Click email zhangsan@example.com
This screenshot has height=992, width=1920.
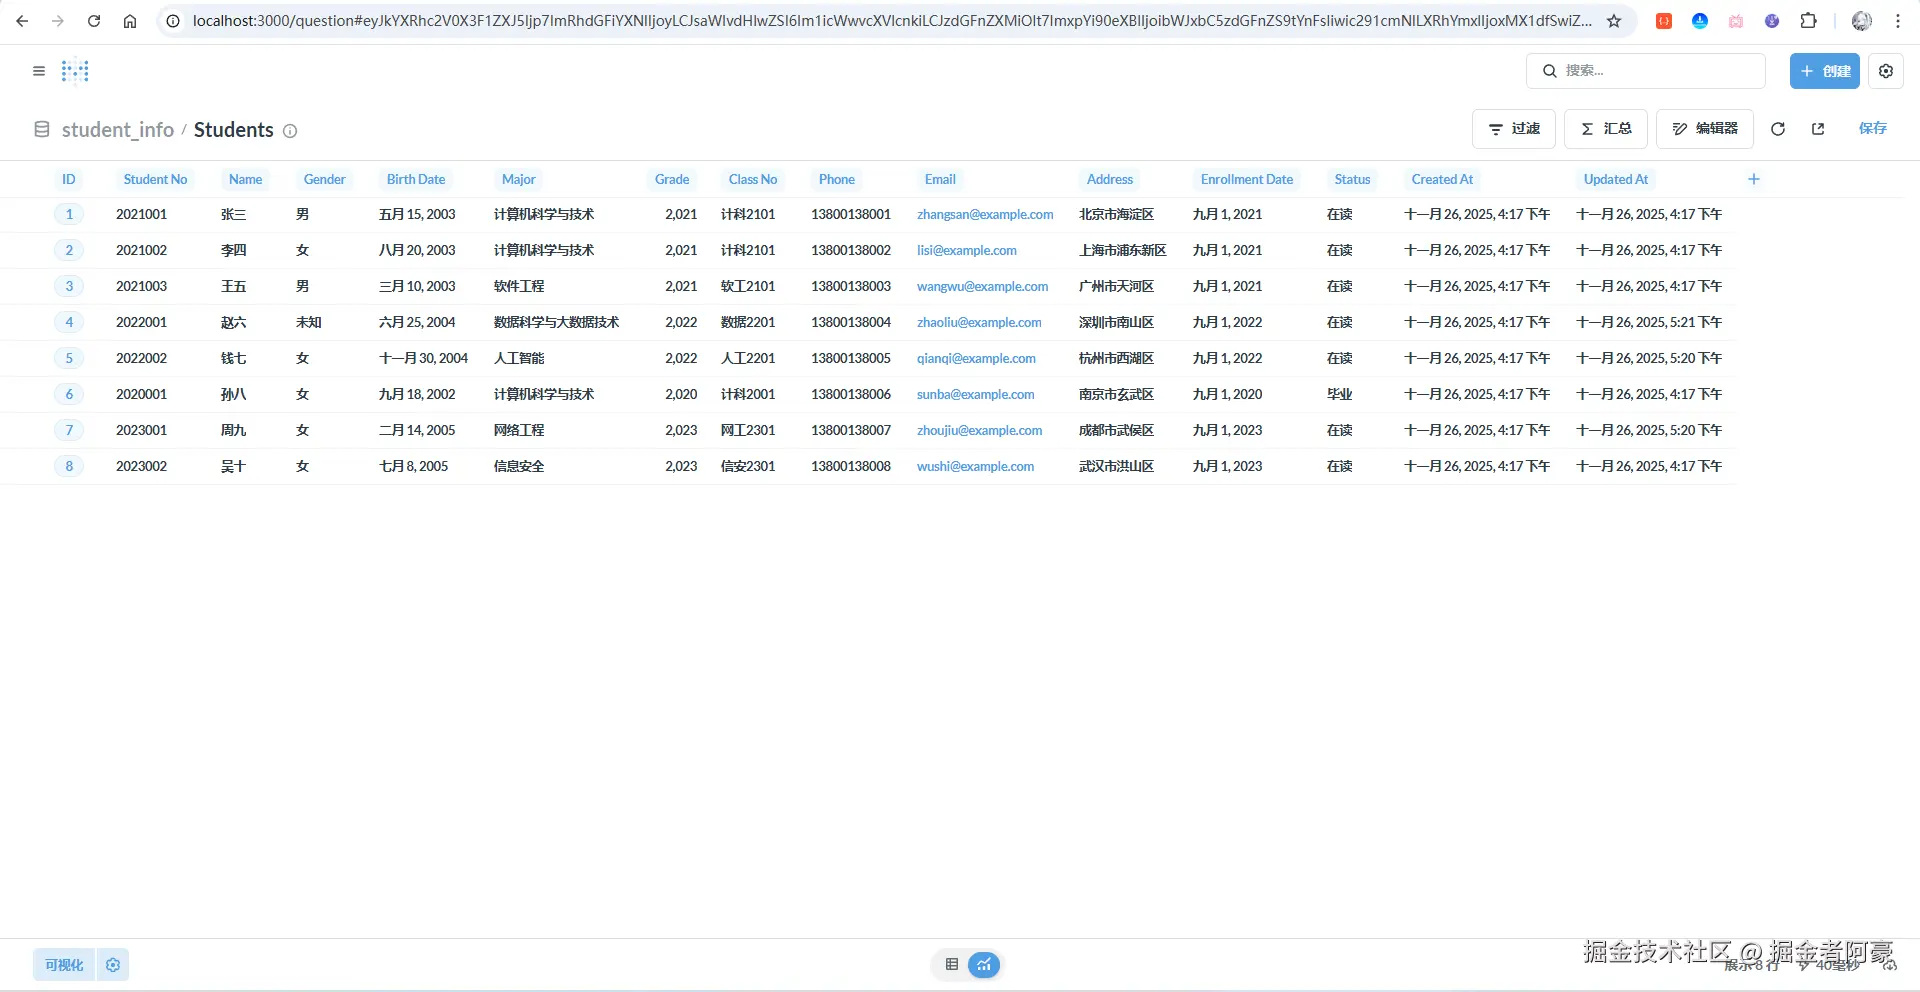(x=985, y=214)
